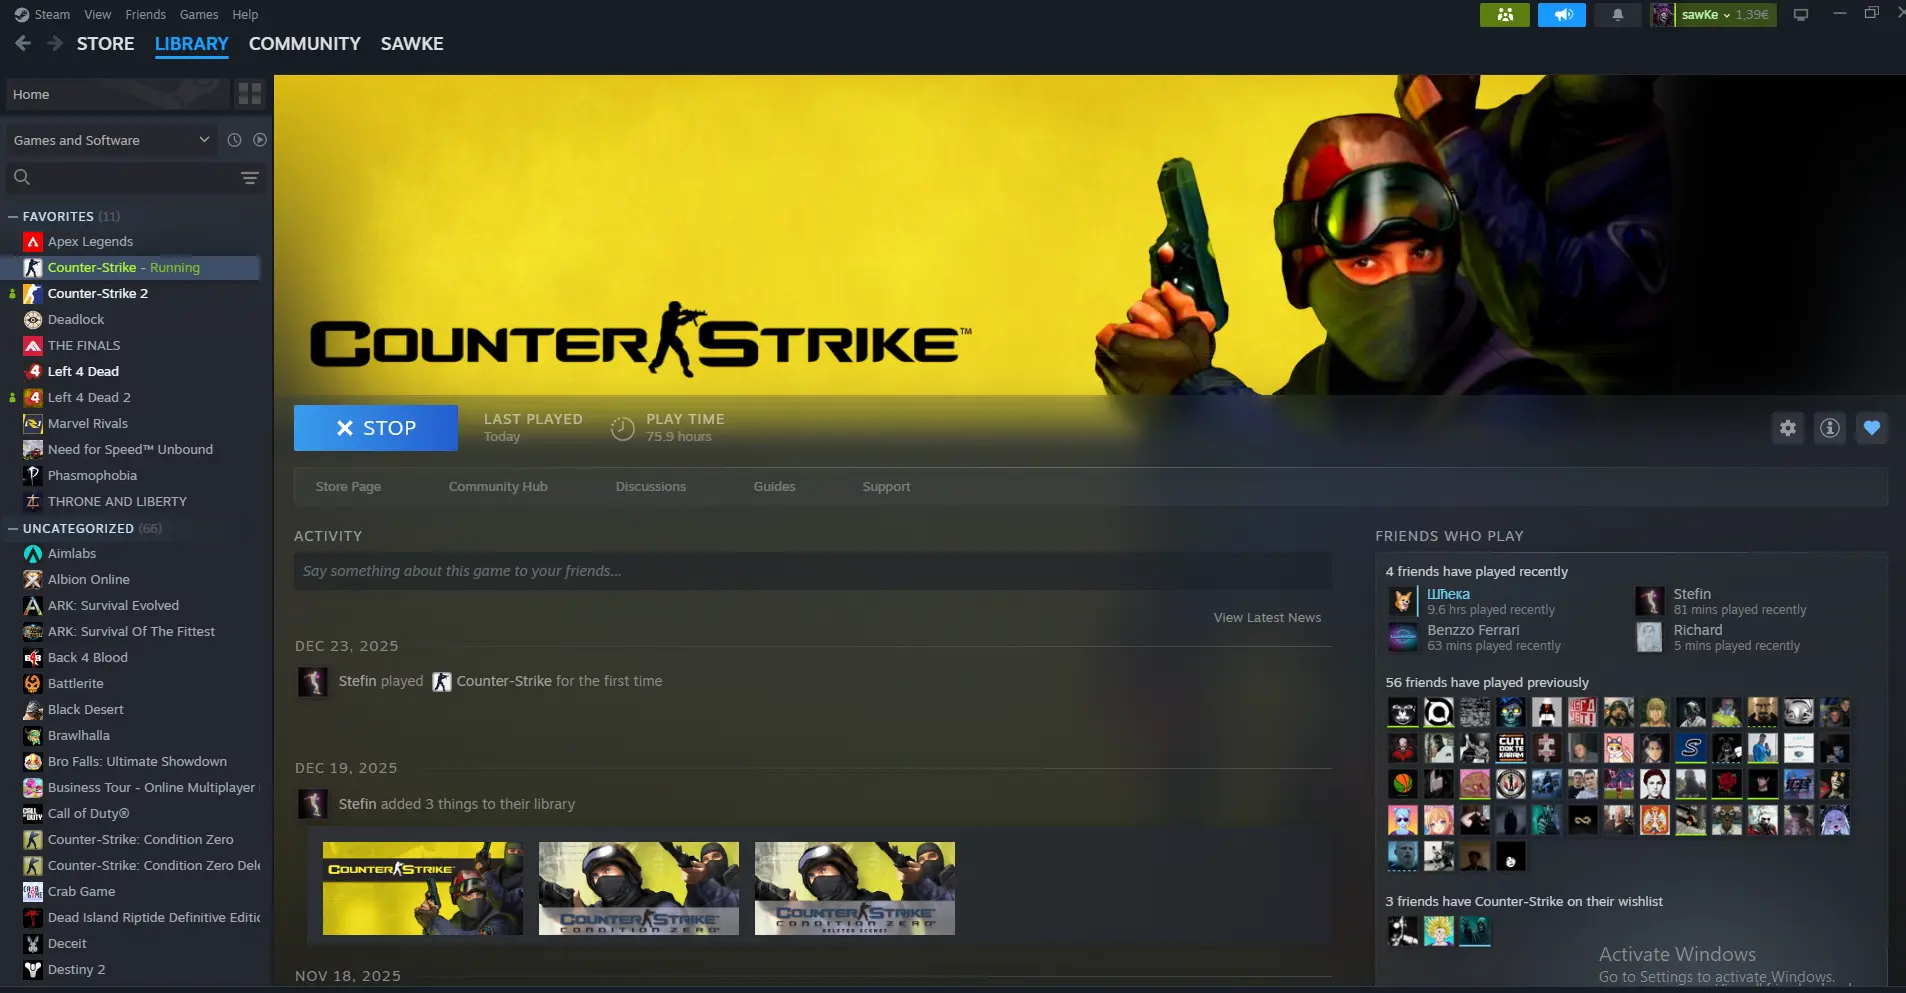Open the Games menu

tap(199, 15)
